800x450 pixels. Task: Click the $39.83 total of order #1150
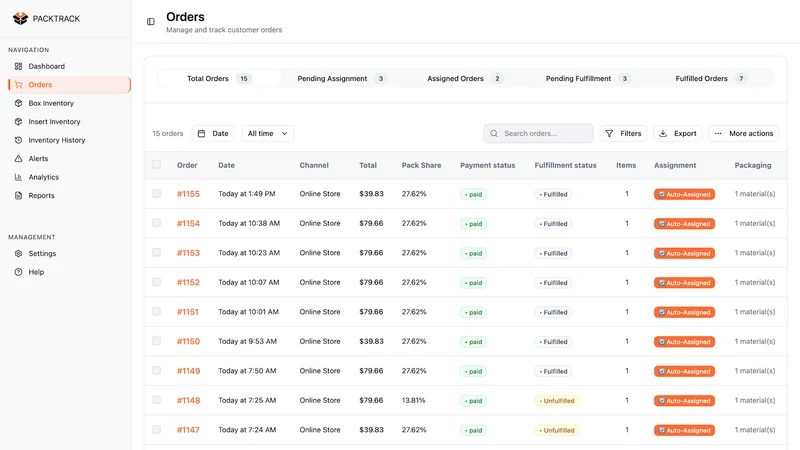pyautogui.click(x=371, y=341)
